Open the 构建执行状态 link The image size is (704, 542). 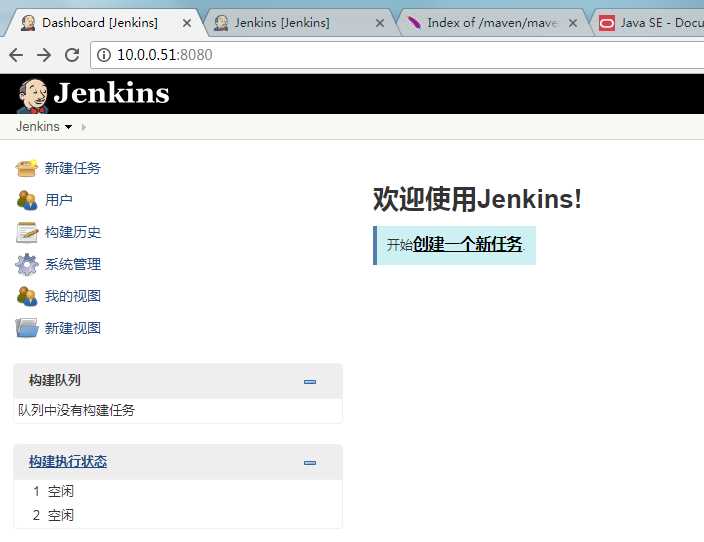[x=68, y=461]
